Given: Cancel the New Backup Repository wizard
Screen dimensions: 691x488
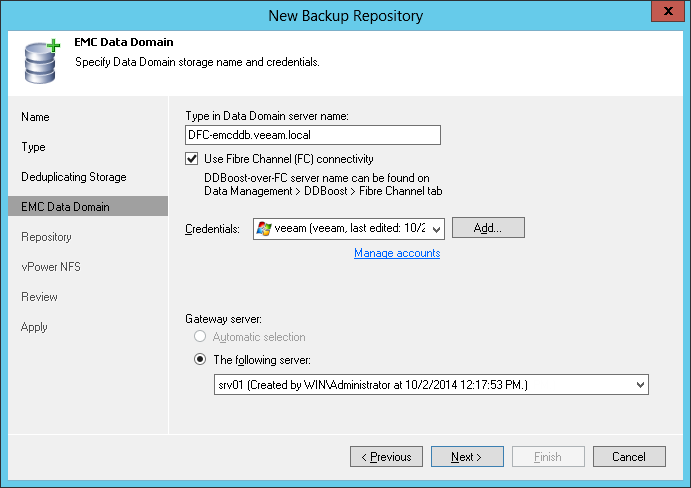Looking at the screenshot, I should pyautogui.click(x=629, y=456).
